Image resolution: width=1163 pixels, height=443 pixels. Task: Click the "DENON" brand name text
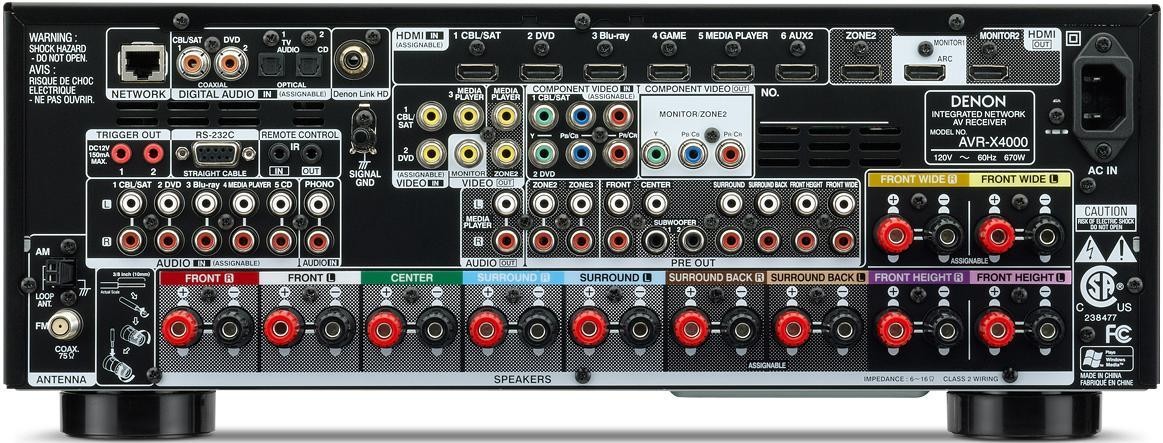coord(979,102)
